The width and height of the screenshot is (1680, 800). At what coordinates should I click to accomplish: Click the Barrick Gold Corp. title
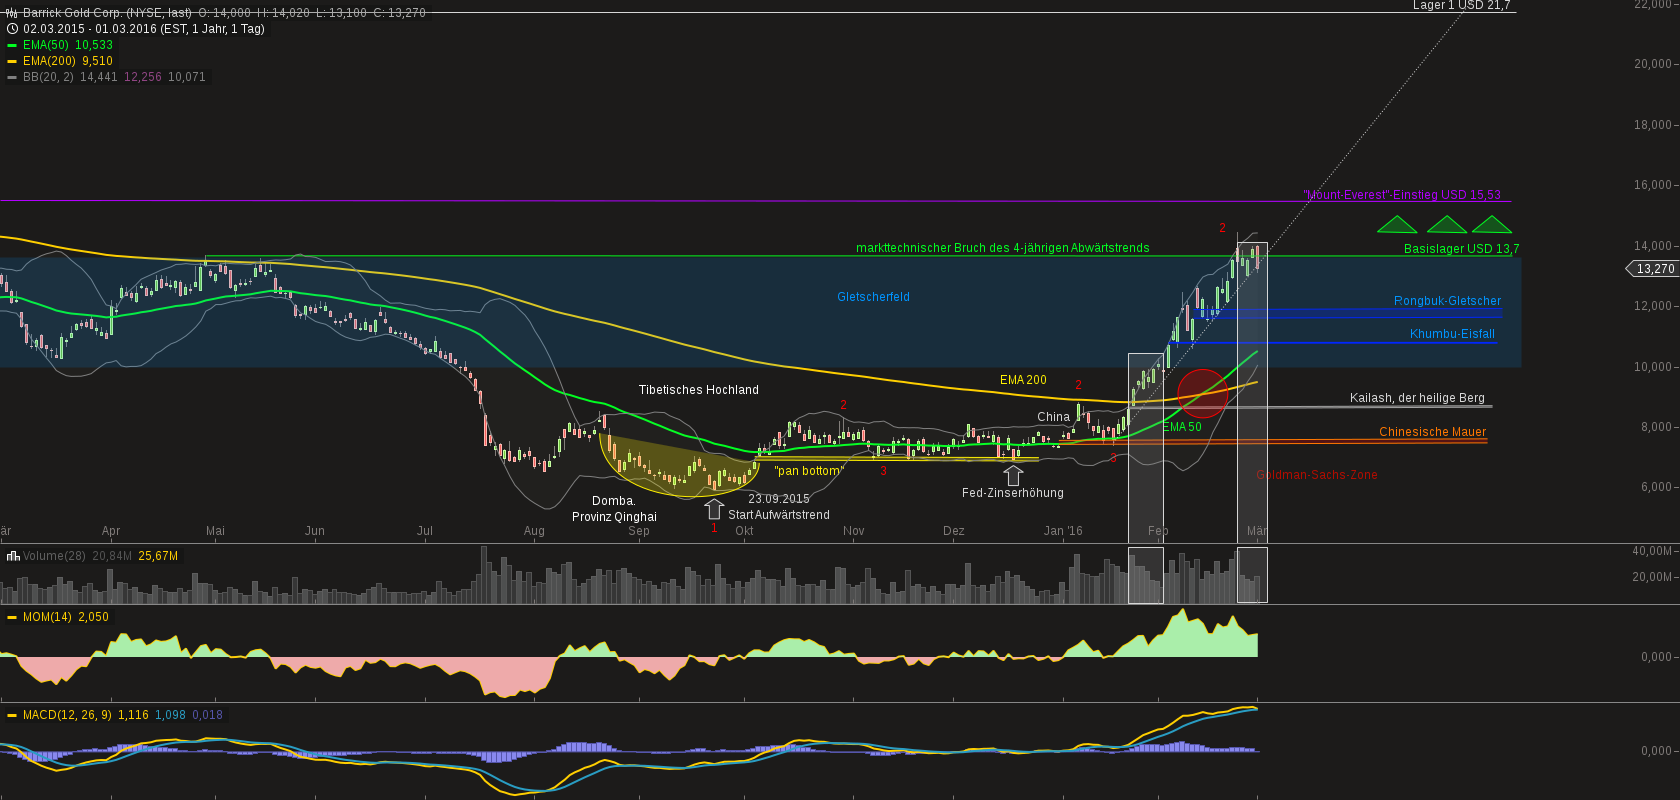(x=107, y=13)
